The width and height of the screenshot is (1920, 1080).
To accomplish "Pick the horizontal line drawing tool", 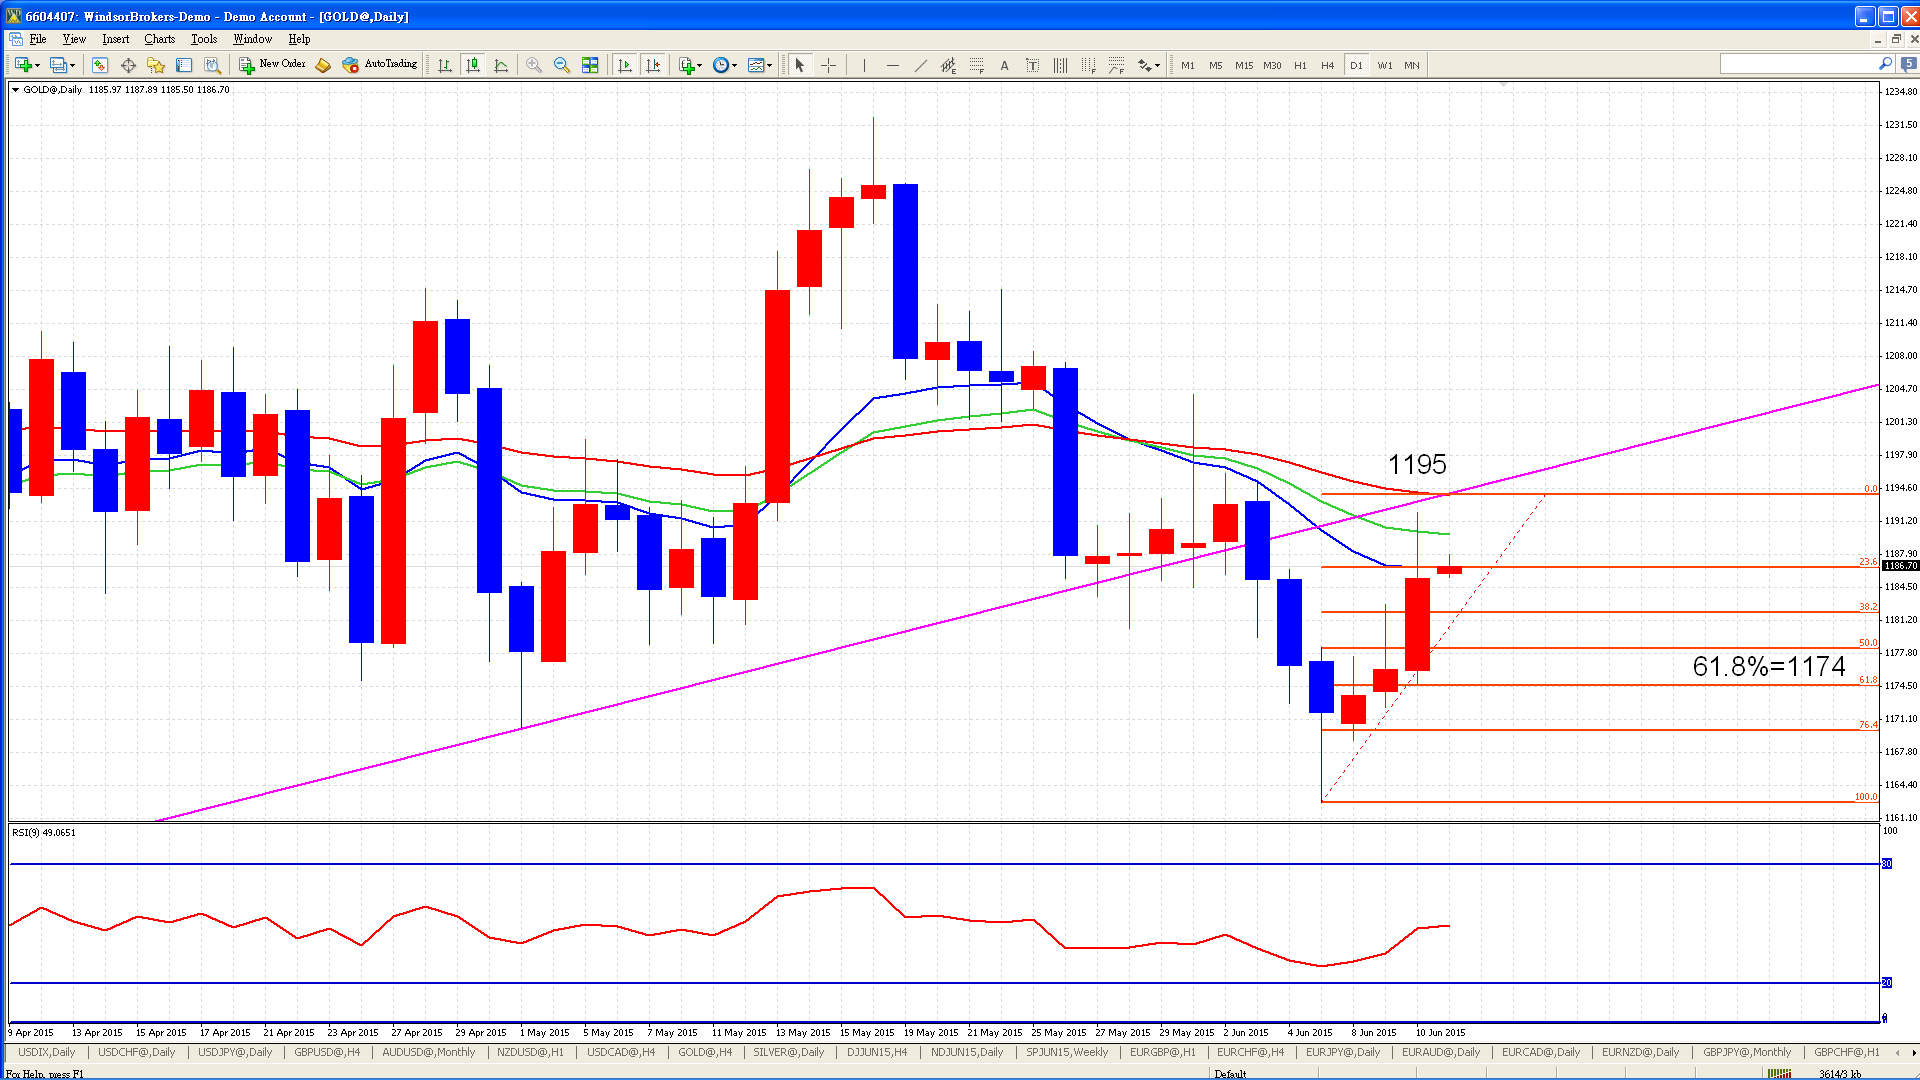I will [x=892, y=65].
